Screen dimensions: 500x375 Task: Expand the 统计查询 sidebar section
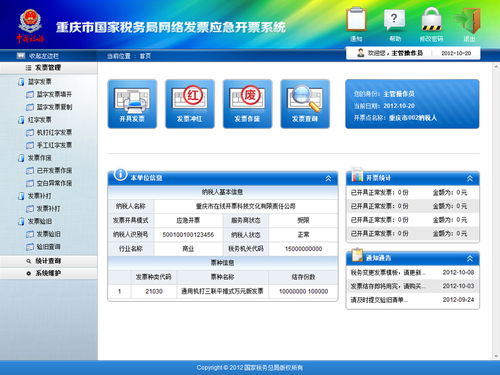(49, 261)
